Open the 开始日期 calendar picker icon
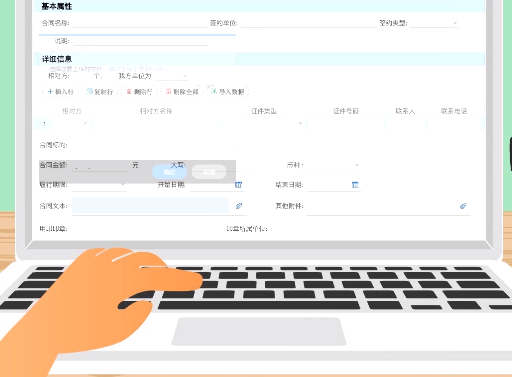Image resolution: width=512 pixels, height=377 pixels. coord(238,184)
